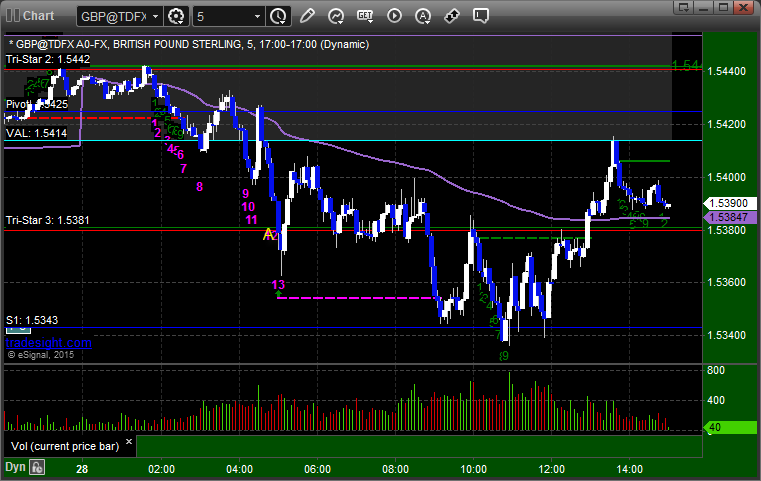
Task: Click the Pivot level label
Action: pyautogui.click(x=36, y=104)
